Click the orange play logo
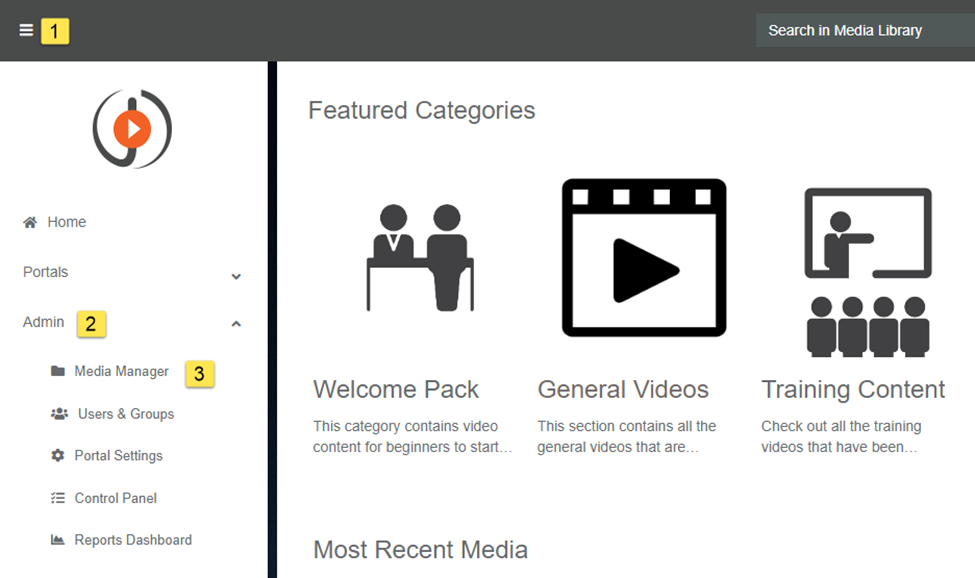The width and height of the screenshot is (975, 578). [132, 128]
